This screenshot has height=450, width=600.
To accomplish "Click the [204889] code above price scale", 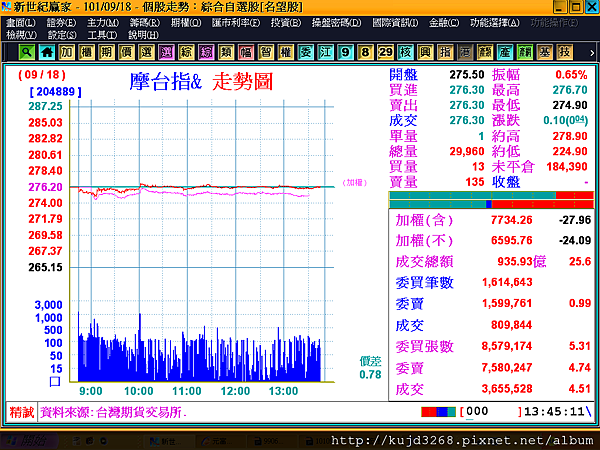I will pos(55,92).
